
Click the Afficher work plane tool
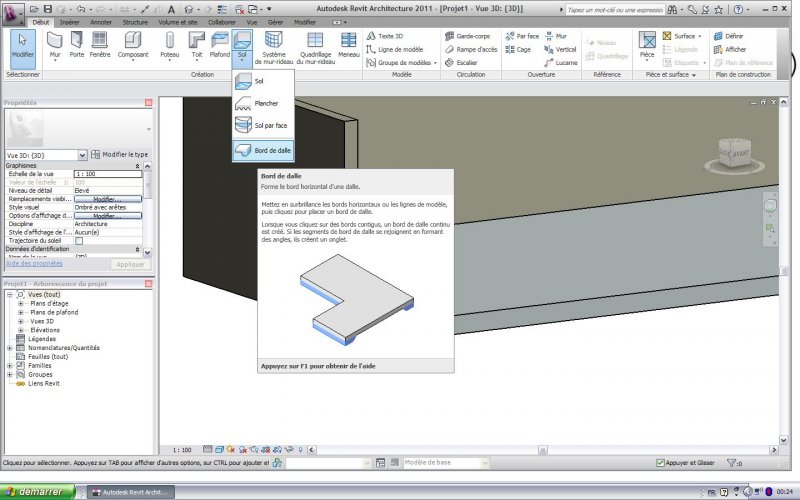[x=730, y=49]
